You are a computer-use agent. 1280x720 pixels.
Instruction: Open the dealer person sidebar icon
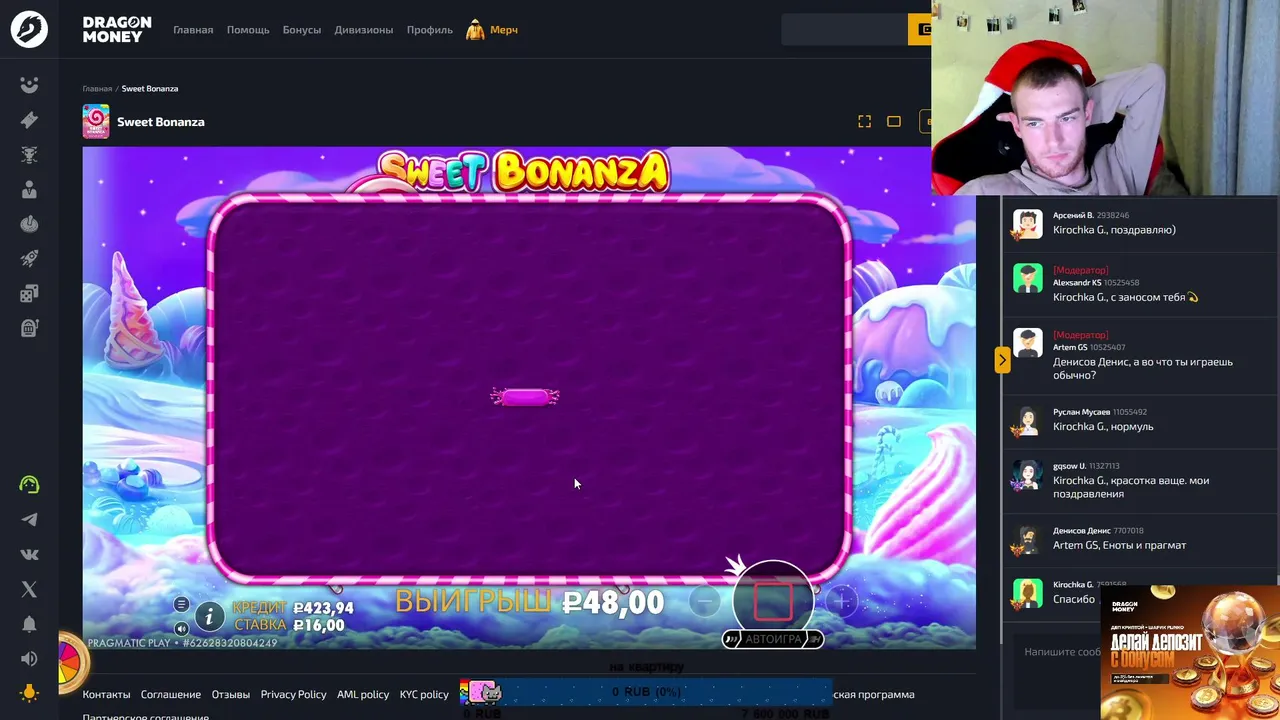tap(29, 189)
